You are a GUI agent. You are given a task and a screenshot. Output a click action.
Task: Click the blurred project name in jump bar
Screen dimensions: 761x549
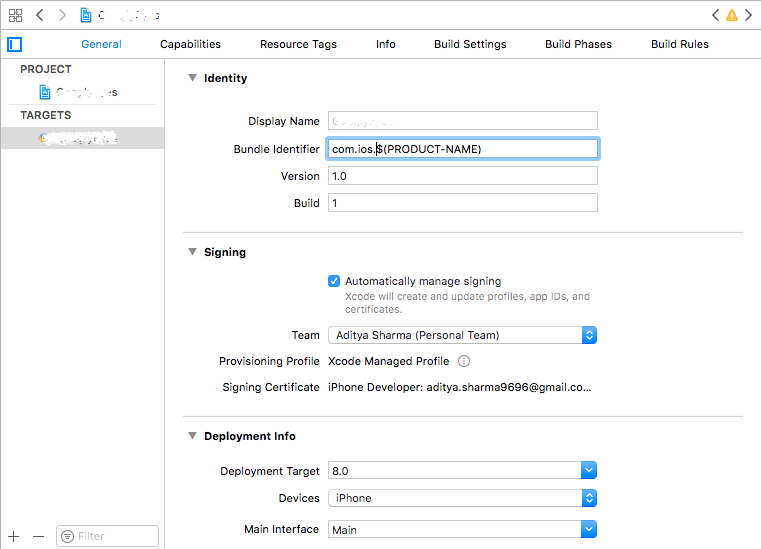click(x=129, y=16)
